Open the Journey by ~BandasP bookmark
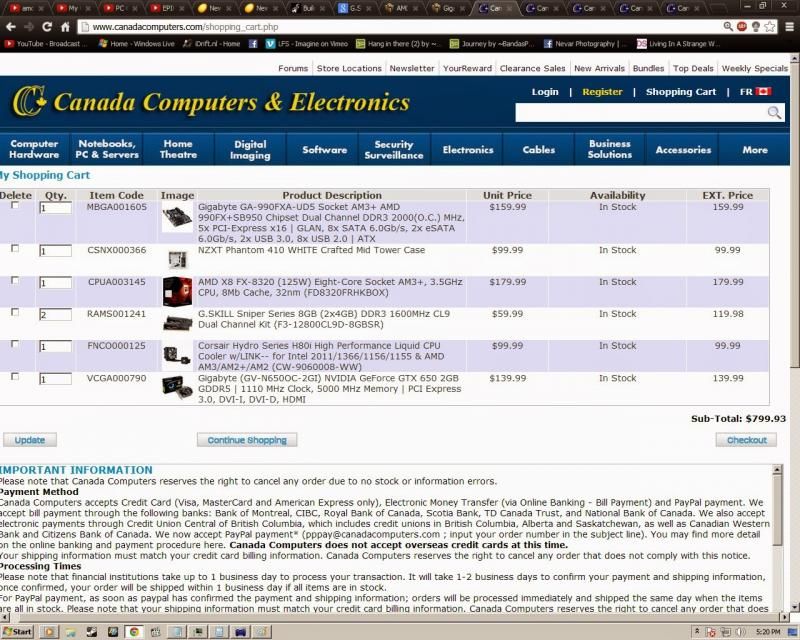800x640 pixels. [x=491, y=44]
